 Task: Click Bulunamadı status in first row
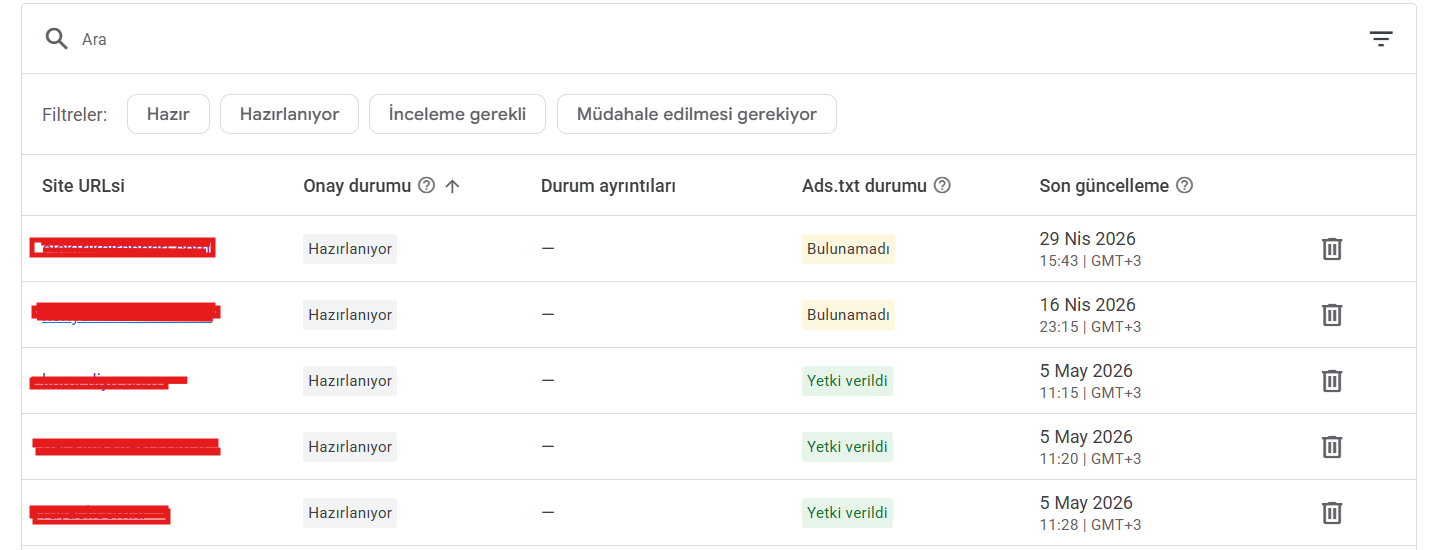pyautogui.click(x=848, y=249)
